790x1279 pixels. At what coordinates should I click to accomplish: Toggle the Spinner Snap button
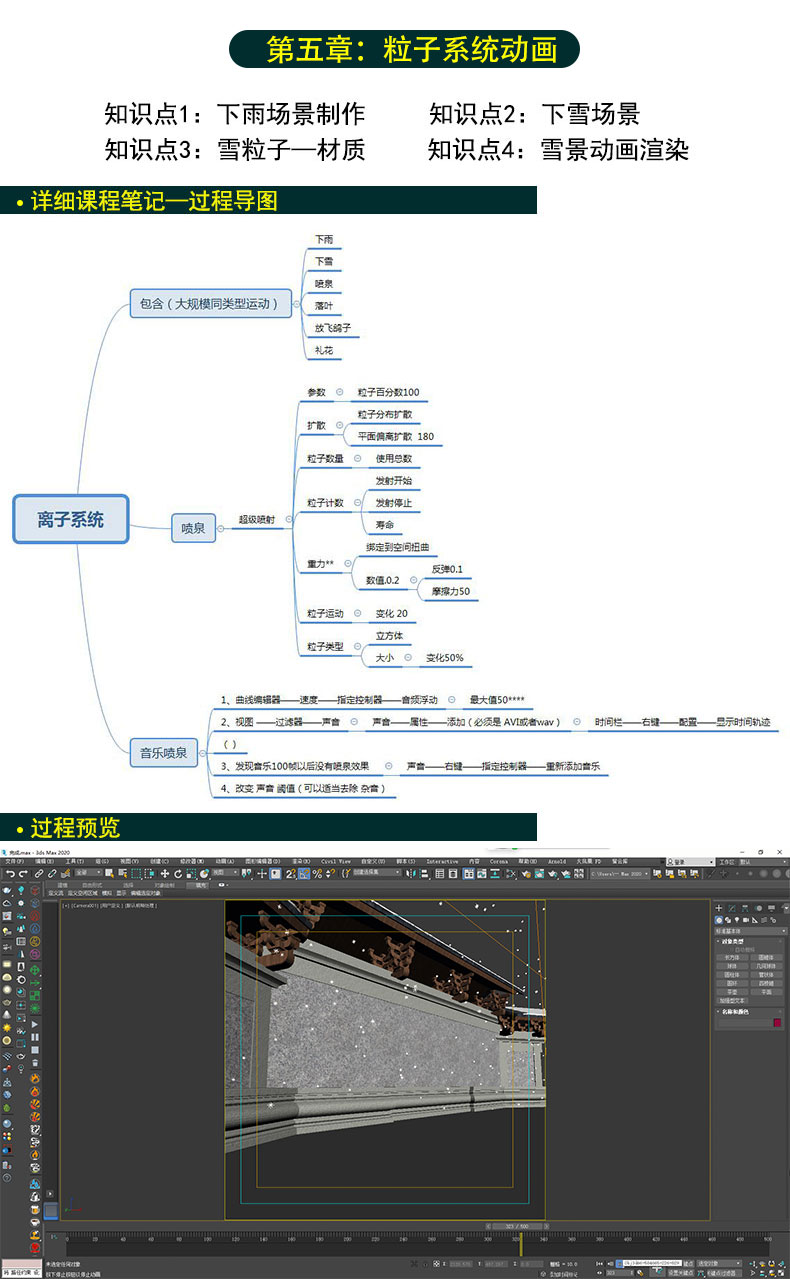(330, 873)
